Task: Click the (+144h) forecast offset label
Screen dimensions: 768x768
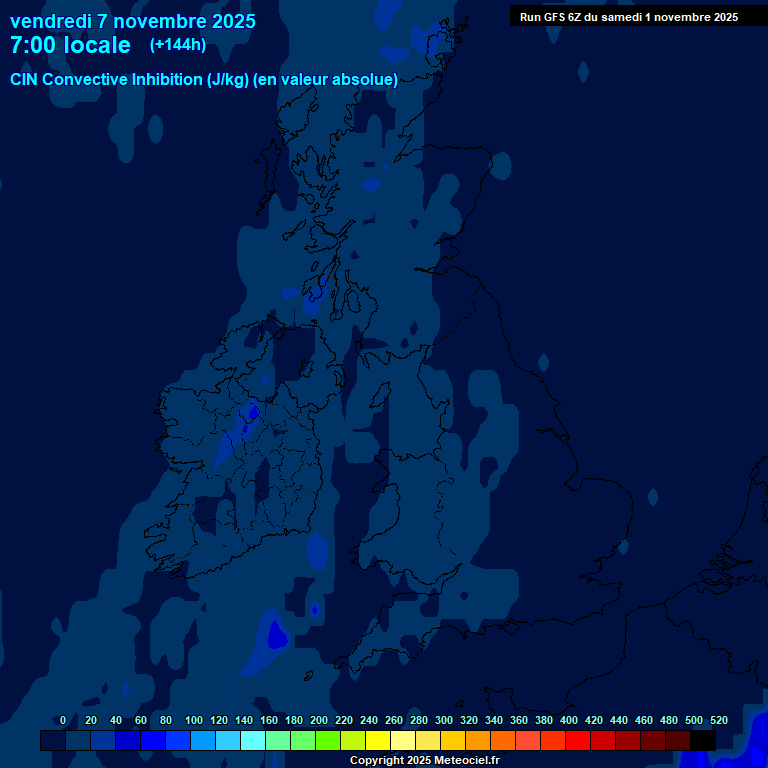Action: pos(177,45)
